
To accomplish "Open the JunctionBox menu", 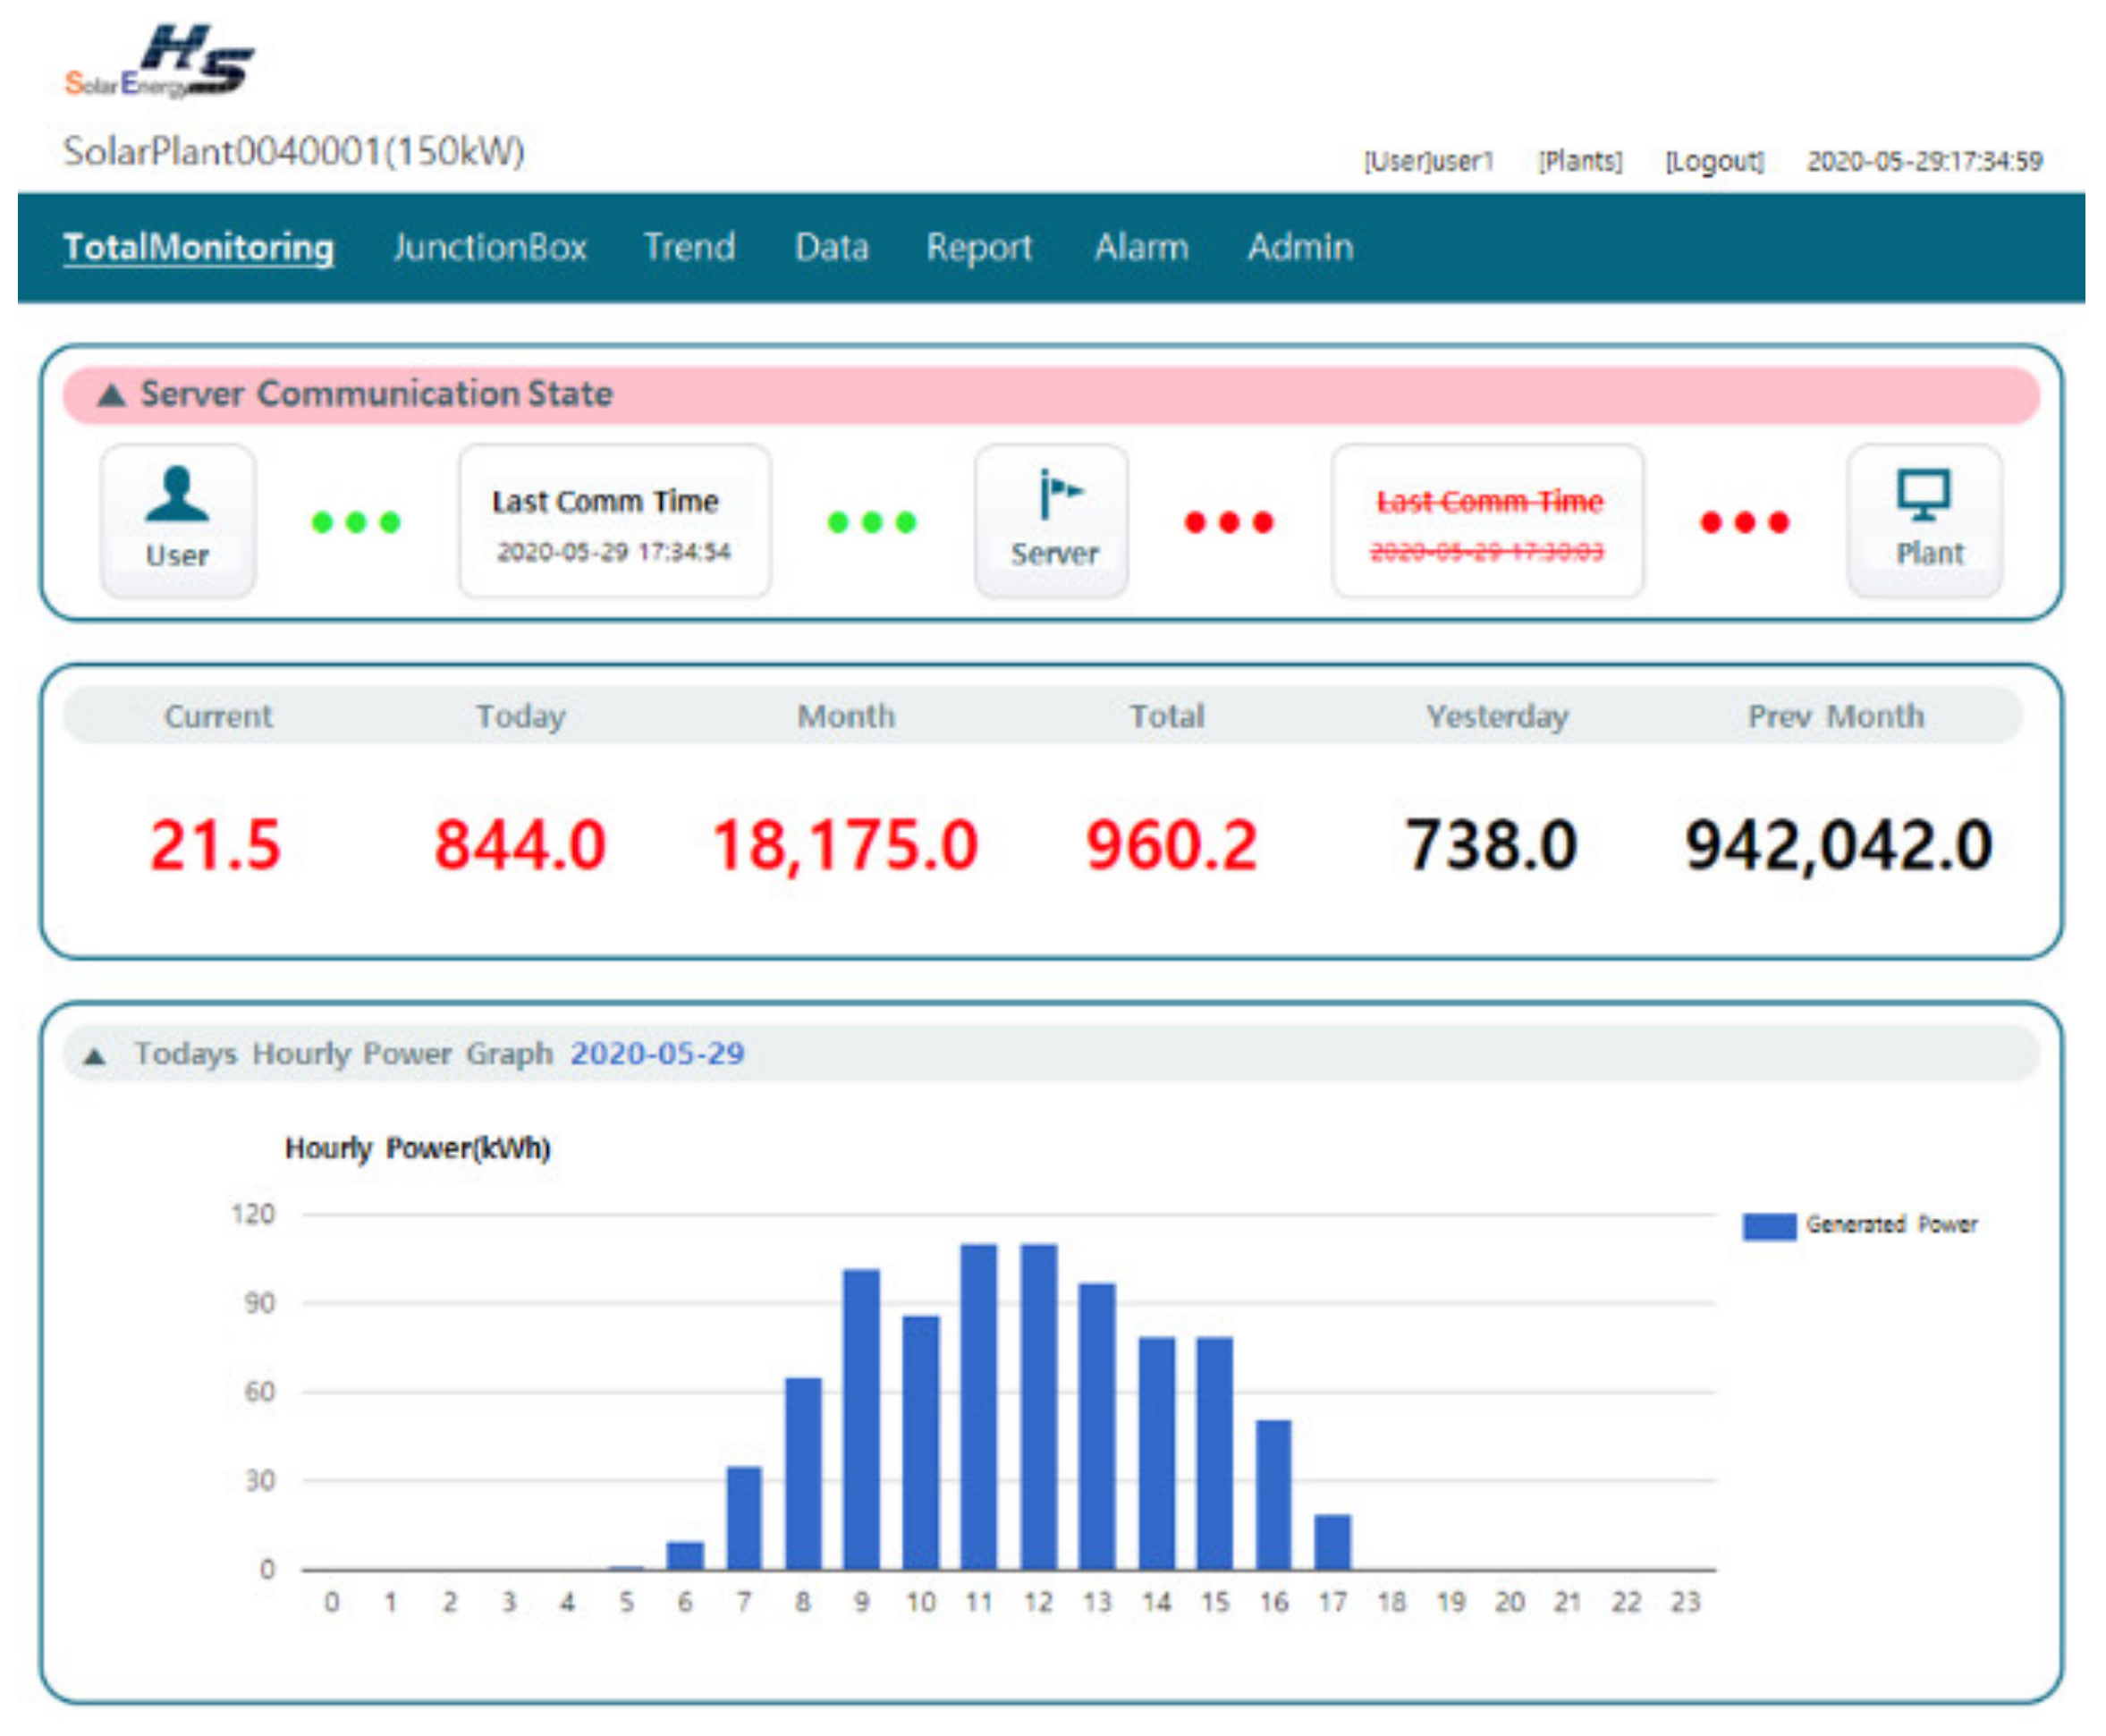I will [x=489, y=247].
